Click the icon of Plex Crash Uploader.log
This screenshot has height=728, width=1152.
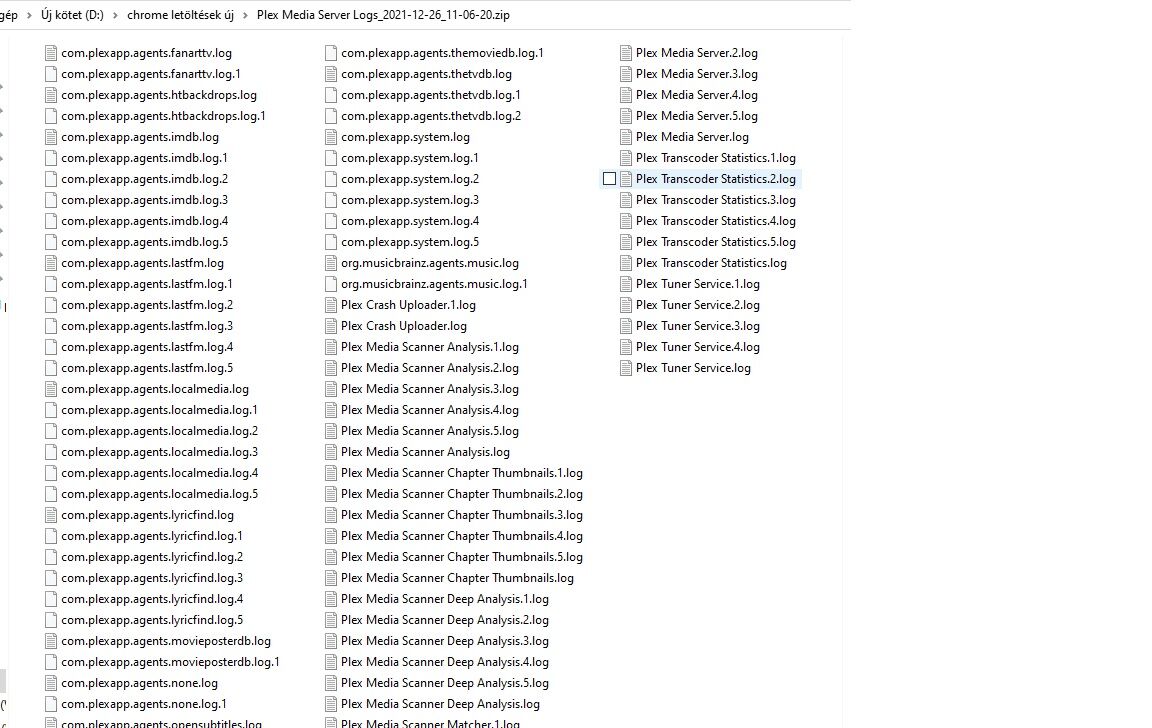331,326
